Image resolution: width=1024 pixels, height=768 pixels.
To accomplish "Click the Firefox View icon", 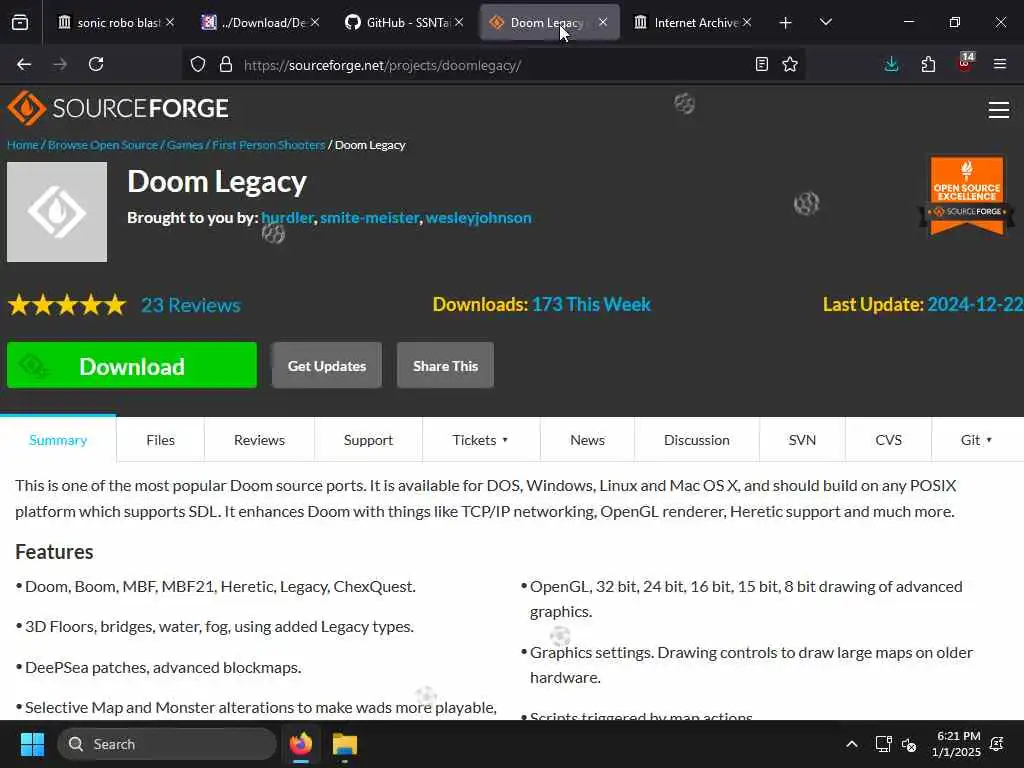I will click(20, 23).
